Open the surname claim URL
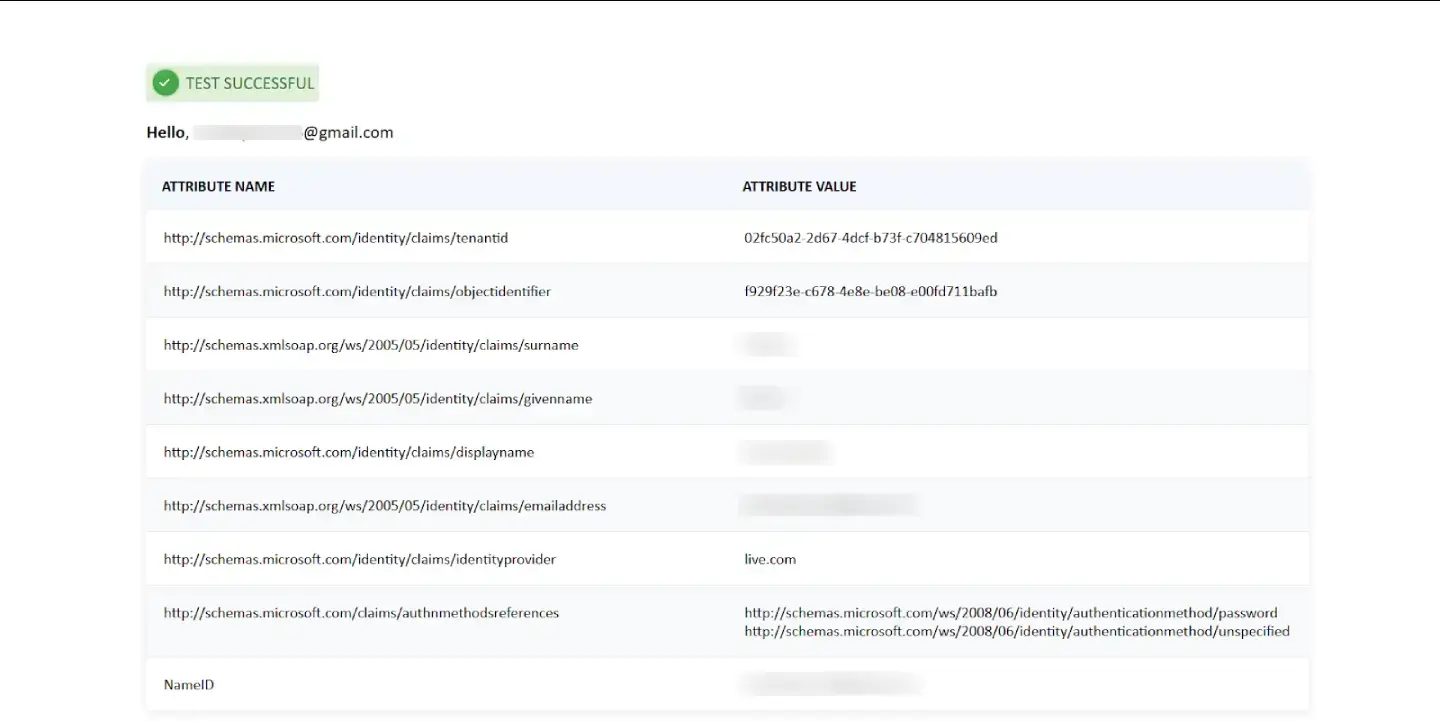Viewport: 1440px width, 721px height. (x=371, y=344)
